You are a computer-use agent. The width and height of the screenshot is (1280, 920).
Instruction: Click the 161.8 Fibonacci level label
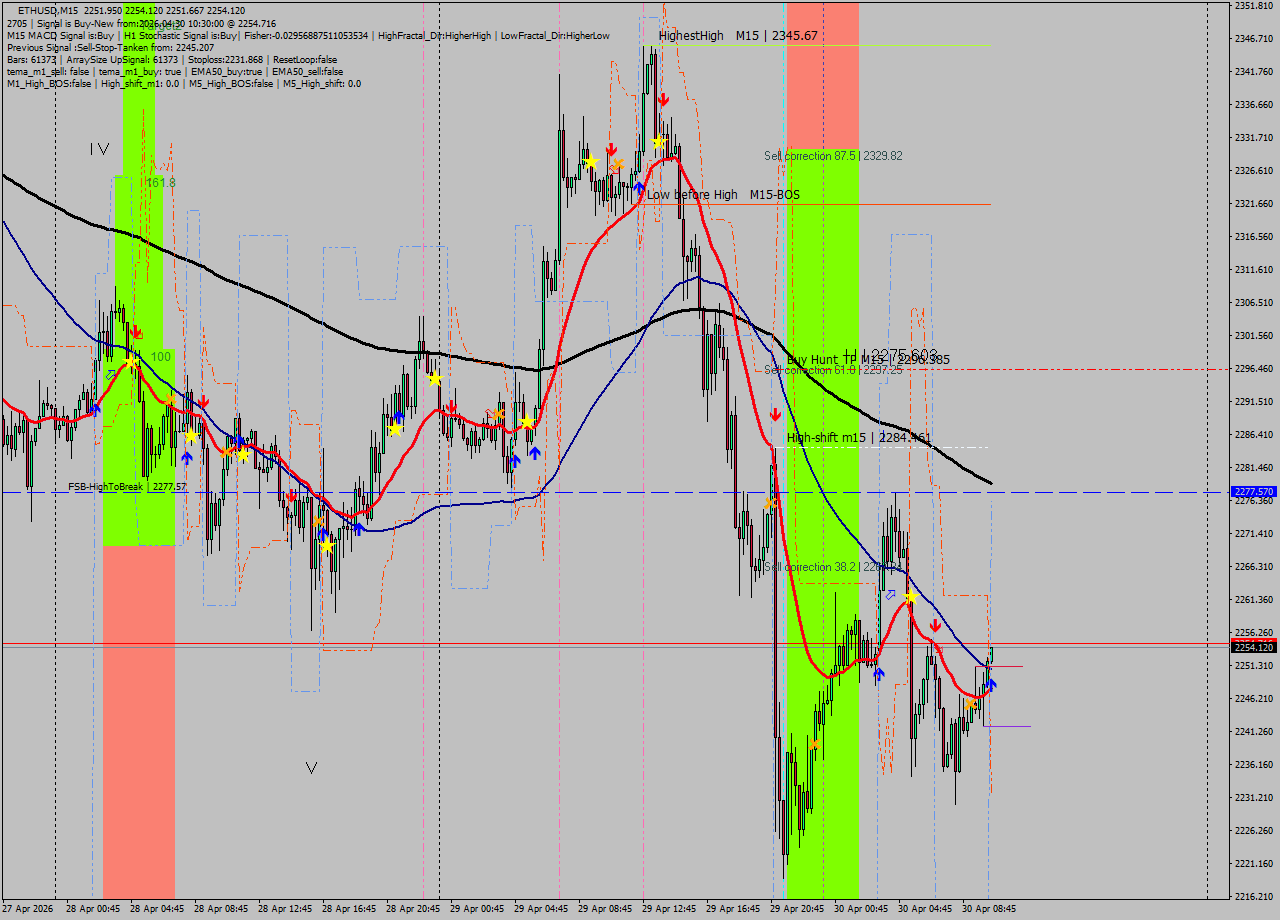click(160, 183)
